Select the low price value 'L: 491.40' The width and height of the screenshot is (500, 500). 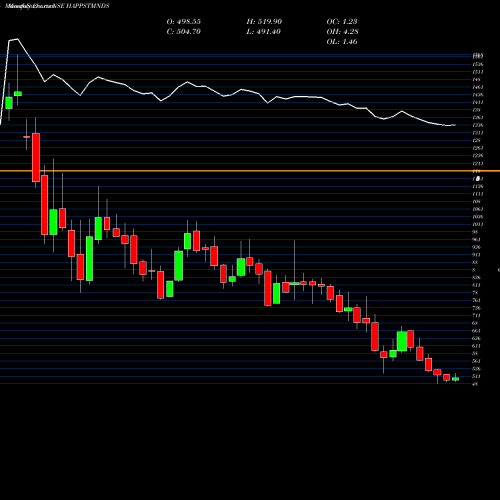(x=264, y=32)
